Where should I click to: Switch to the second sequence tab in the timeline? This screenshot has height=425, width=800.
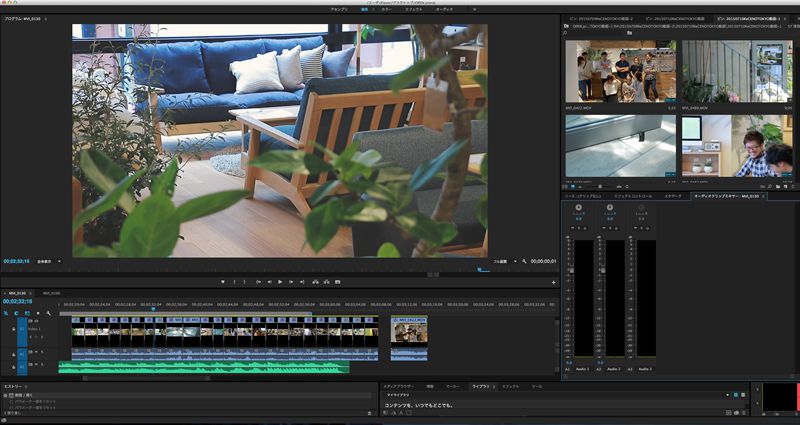51,293
